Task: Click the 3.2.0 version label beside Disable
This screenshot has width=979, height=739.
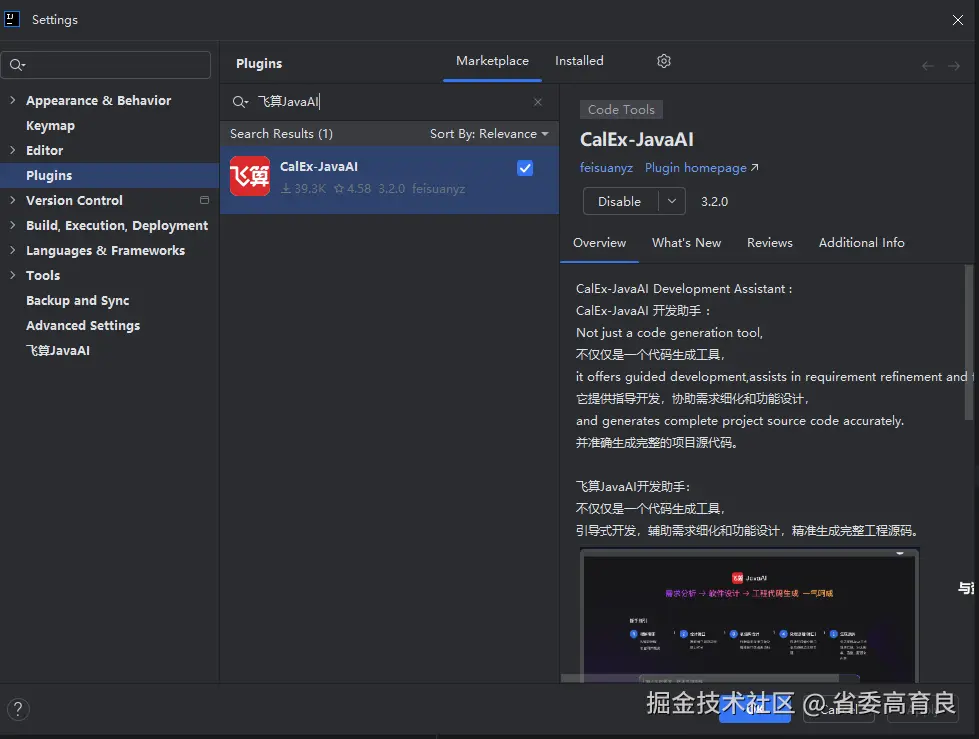Action: pos(714,202)
